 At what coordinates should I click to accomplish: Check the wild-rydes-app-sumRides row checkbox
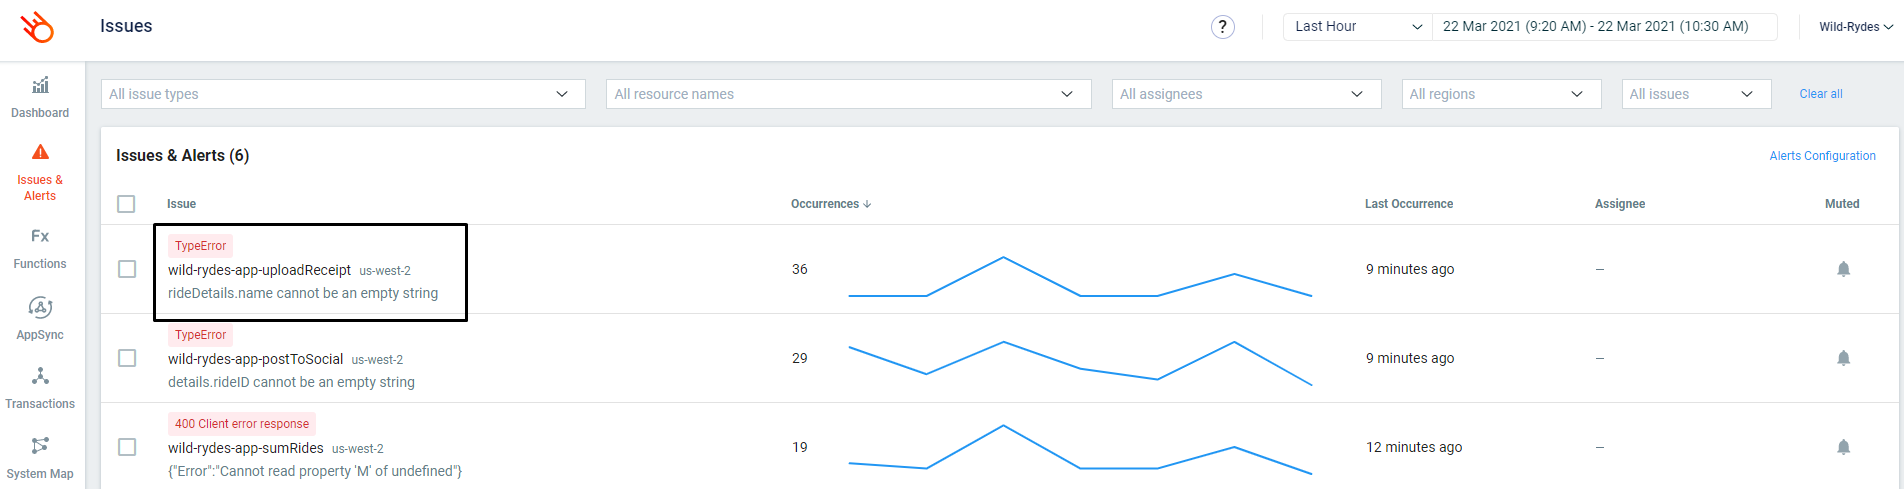coord(127,447)
